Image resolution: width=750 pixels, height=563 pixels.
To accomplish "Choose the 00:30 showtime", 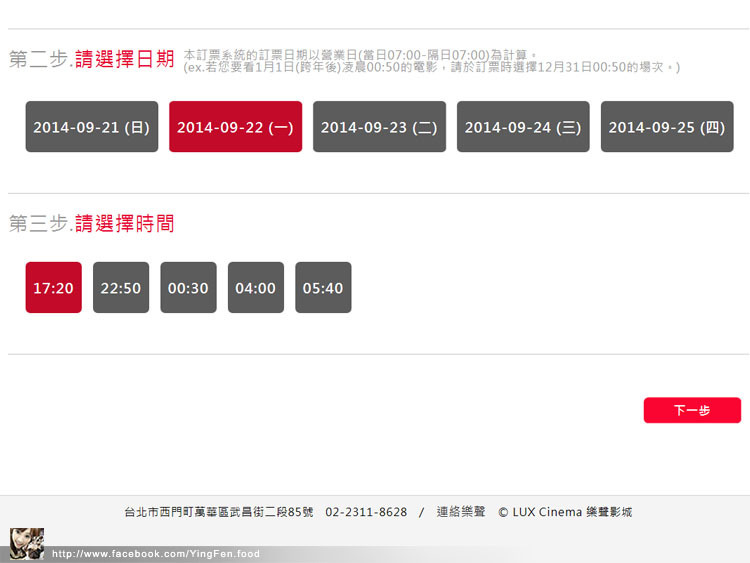I will coord(188,287).
